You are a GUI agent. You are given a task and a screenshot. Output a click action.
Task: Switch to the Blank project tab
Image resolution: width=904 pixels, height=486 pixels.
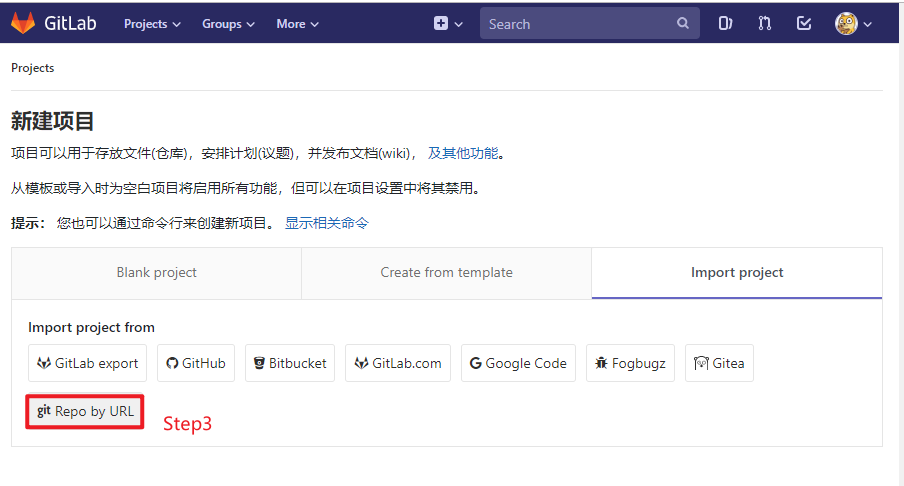pos(157,273)
